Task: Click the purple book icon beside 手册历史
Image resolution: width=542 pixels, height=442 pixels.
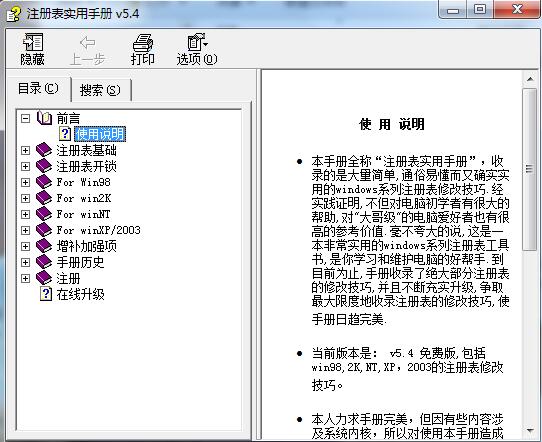Action: [44, 262]
